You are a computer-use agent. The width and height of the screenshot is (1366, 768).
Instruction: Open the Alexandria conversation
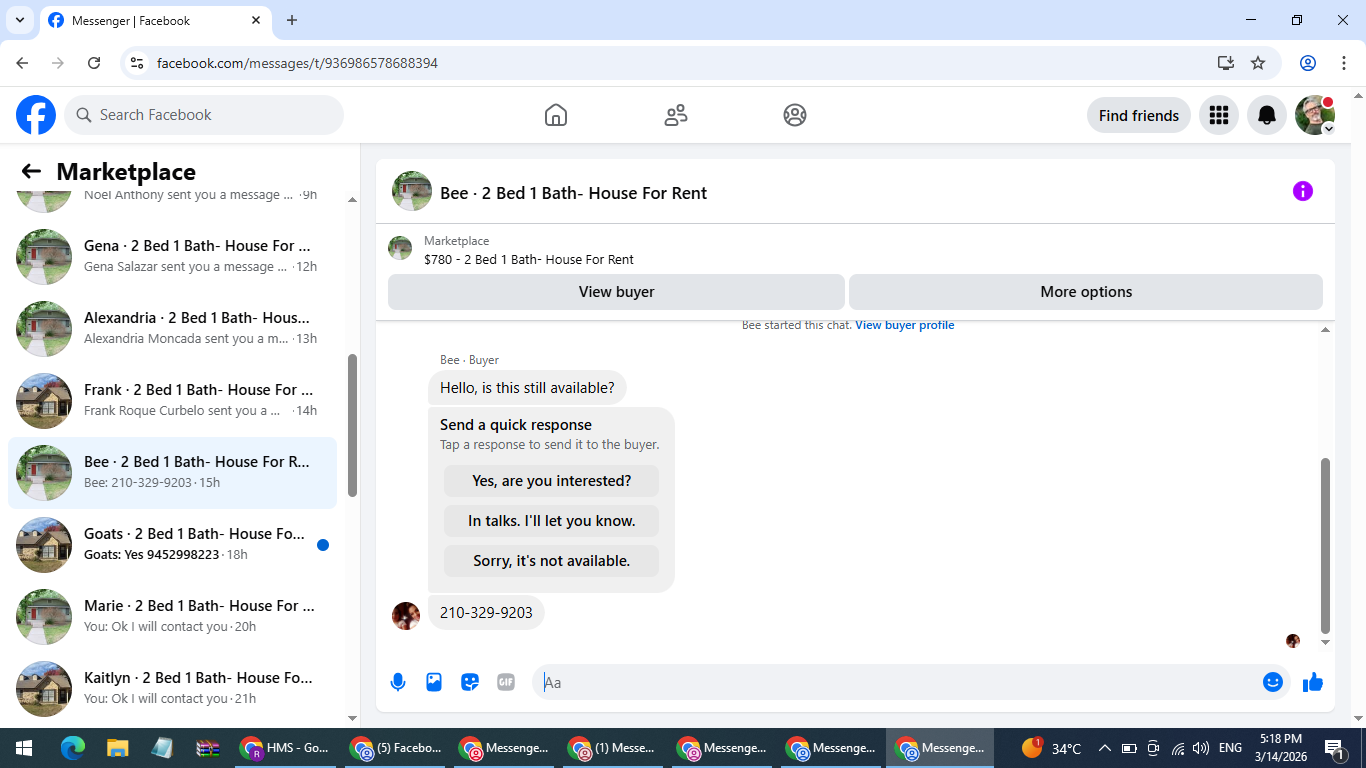pyautogui.click(x=172, y=329)
